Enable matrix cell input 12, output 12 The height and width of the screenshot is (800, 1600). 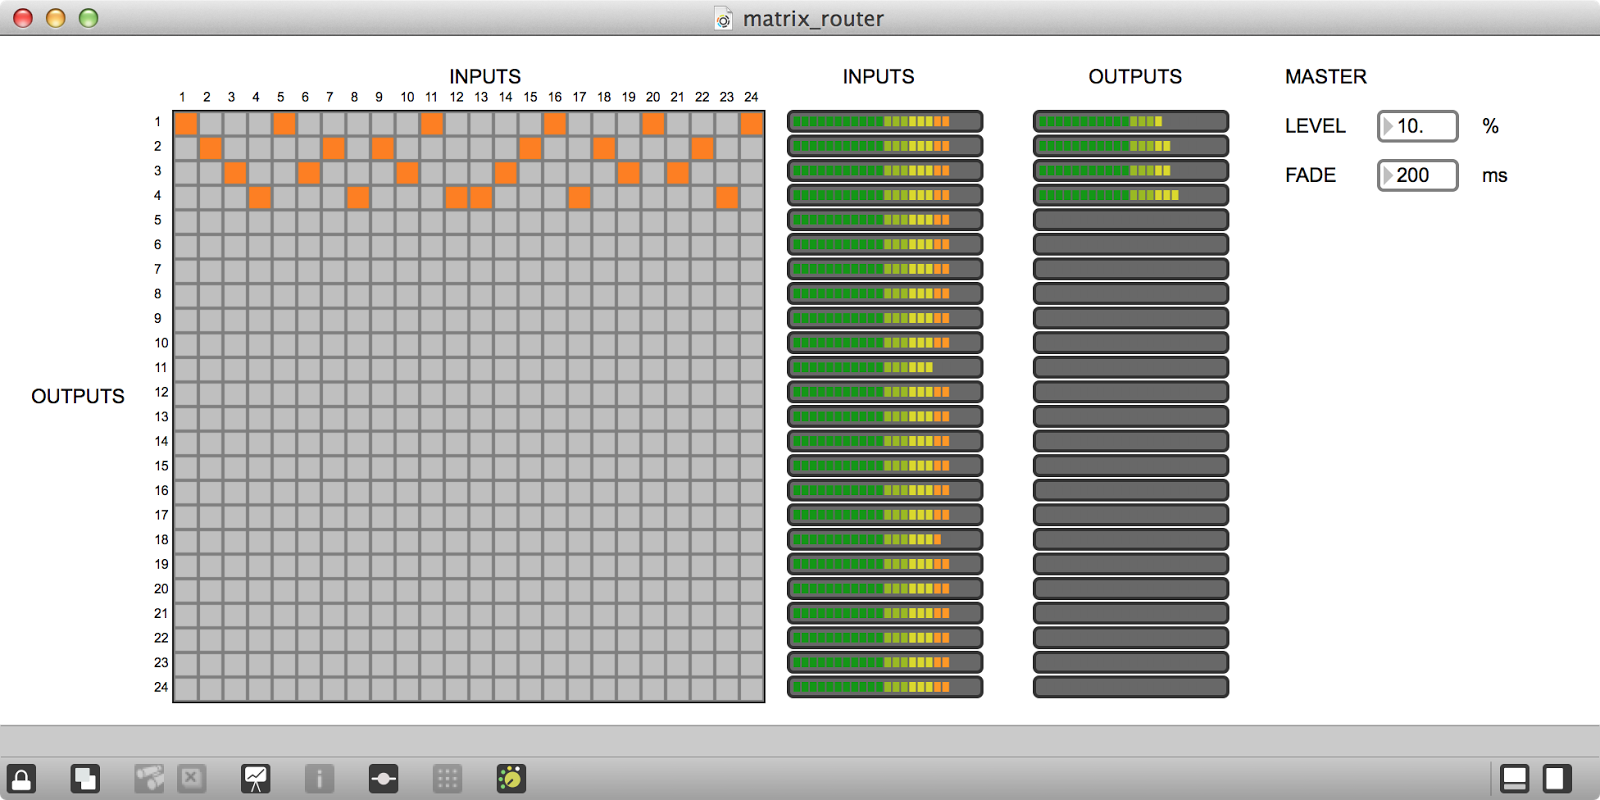coord(456,394)
